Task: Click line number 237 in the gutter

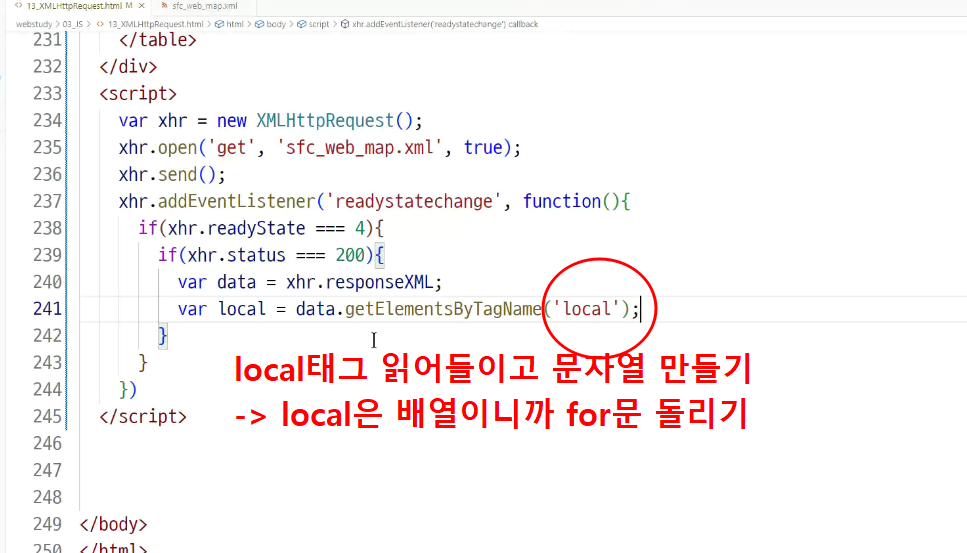Action: pos(47,202)
